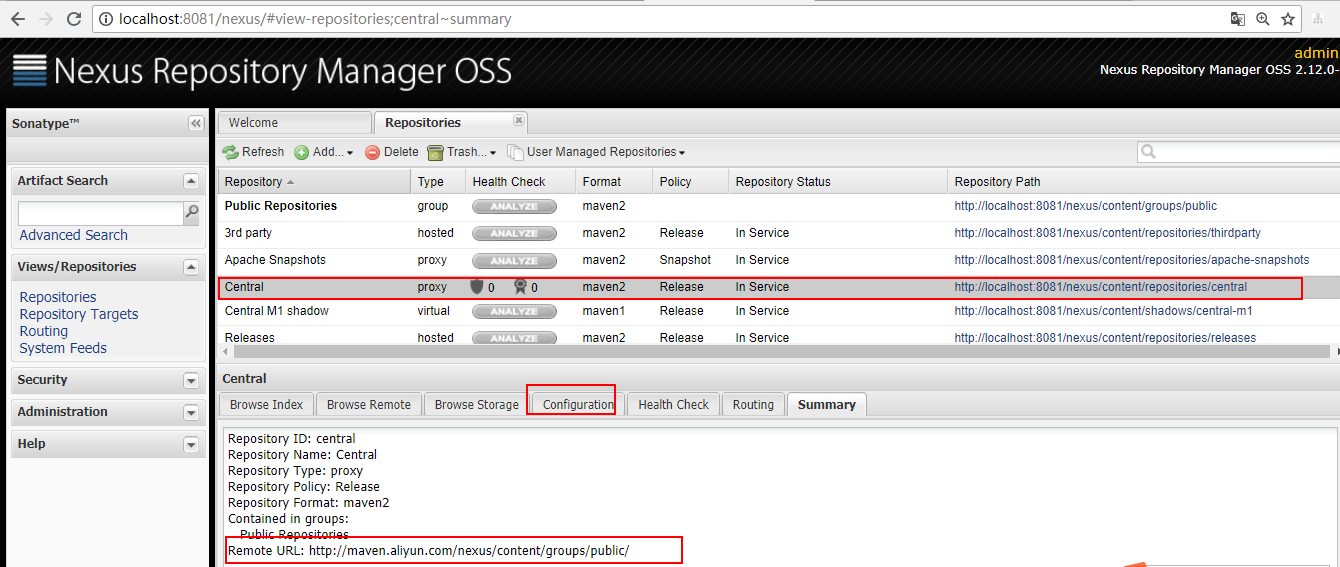Collapse the Views/Repositories panel

click(x=191, y=267)
